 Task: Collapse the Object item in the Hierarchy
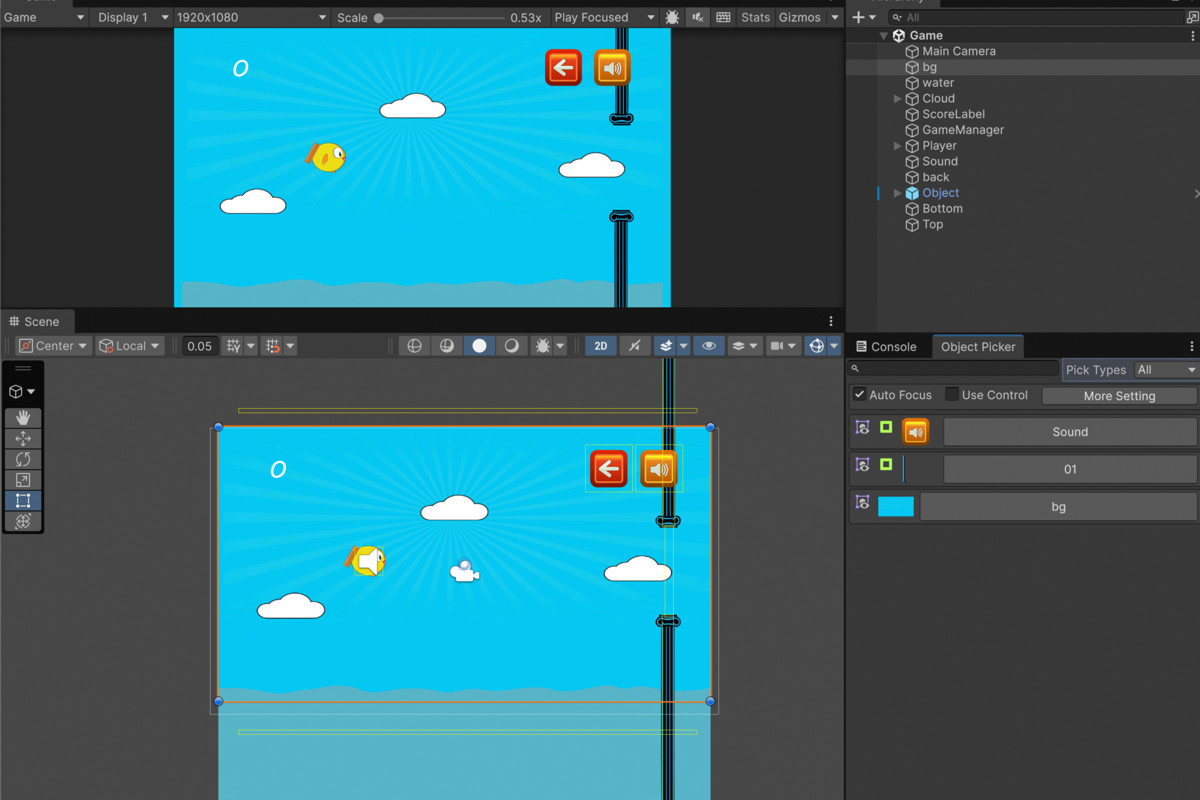coord(897,192)
